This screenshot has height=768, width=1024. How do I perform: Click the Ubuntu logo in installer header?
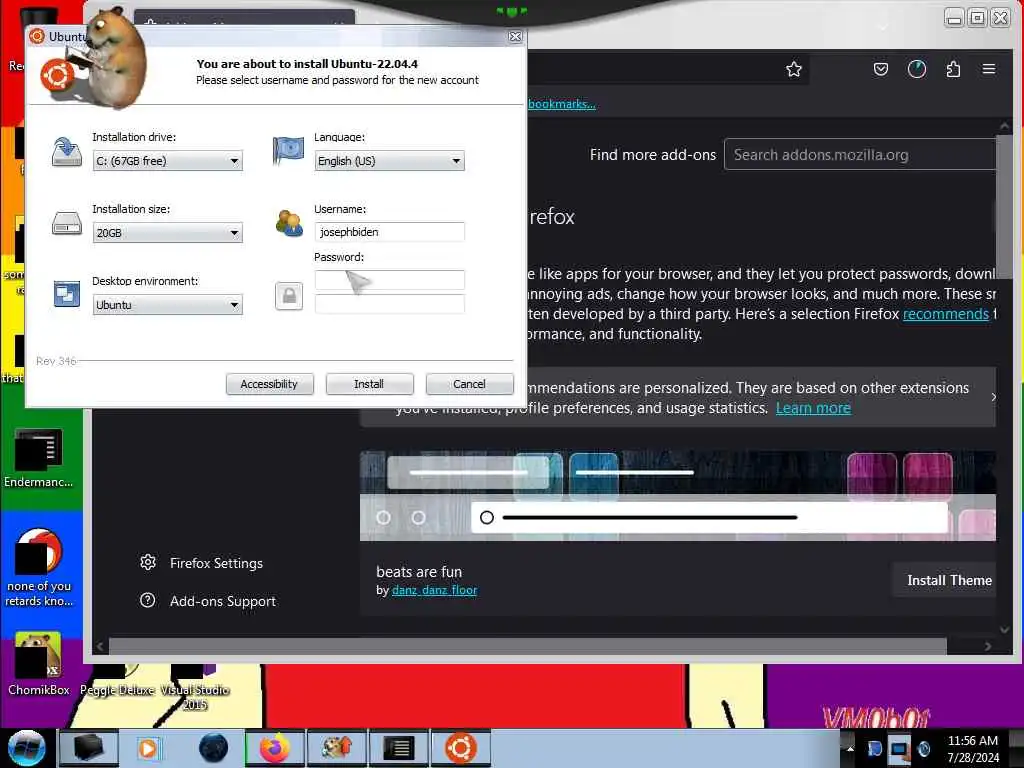[x=57, y=75]
